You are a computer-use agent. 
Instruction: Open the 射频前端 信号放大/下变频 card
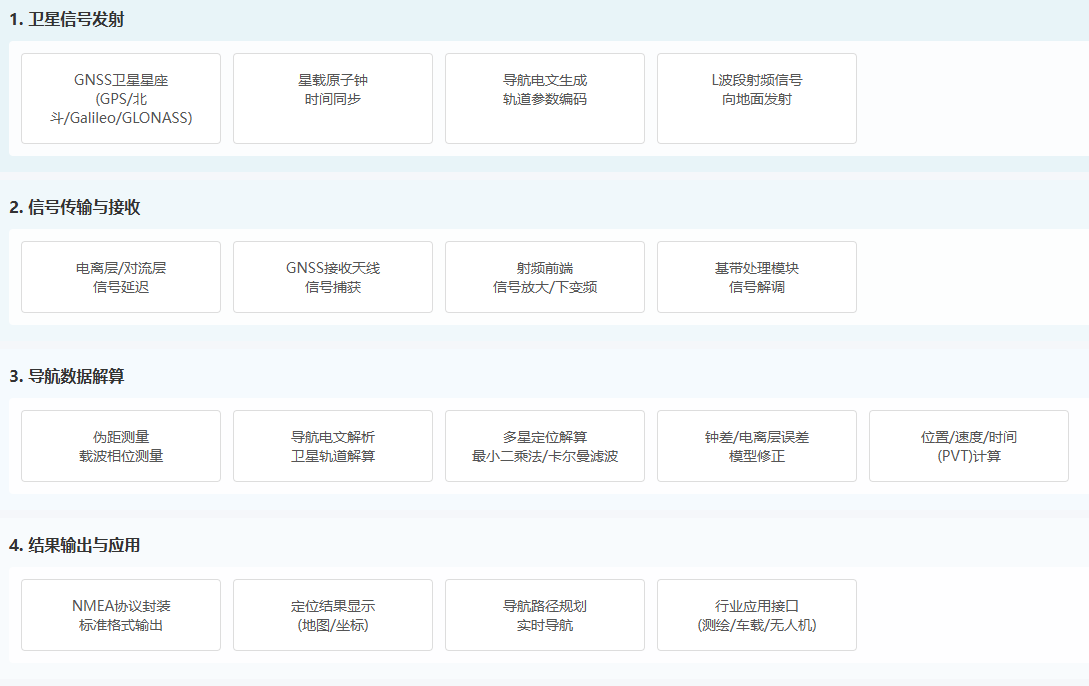(545, 277)
